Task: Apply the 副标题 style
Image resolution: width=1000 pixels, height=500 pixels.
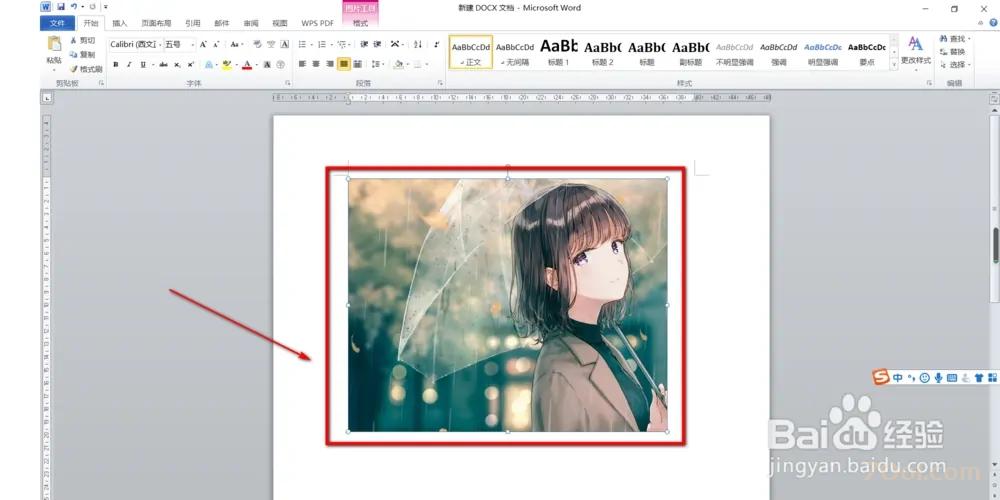Action: (x=691, y=52)
